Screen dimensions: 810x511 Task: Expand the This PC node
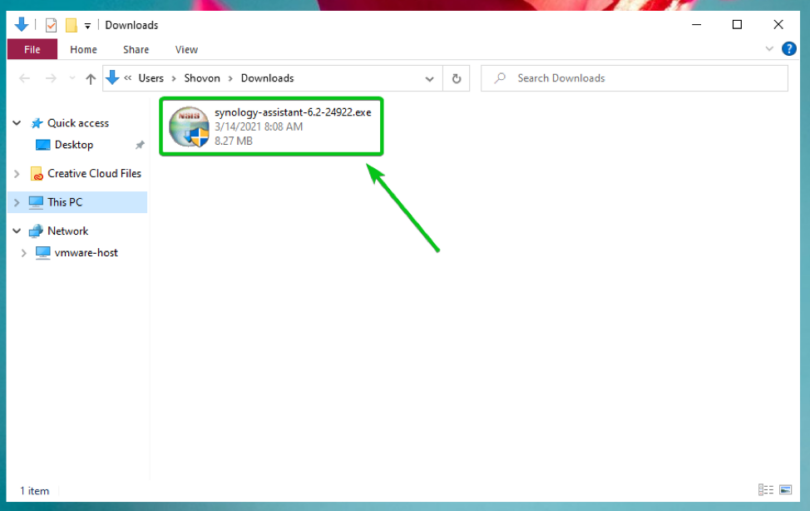17,203
